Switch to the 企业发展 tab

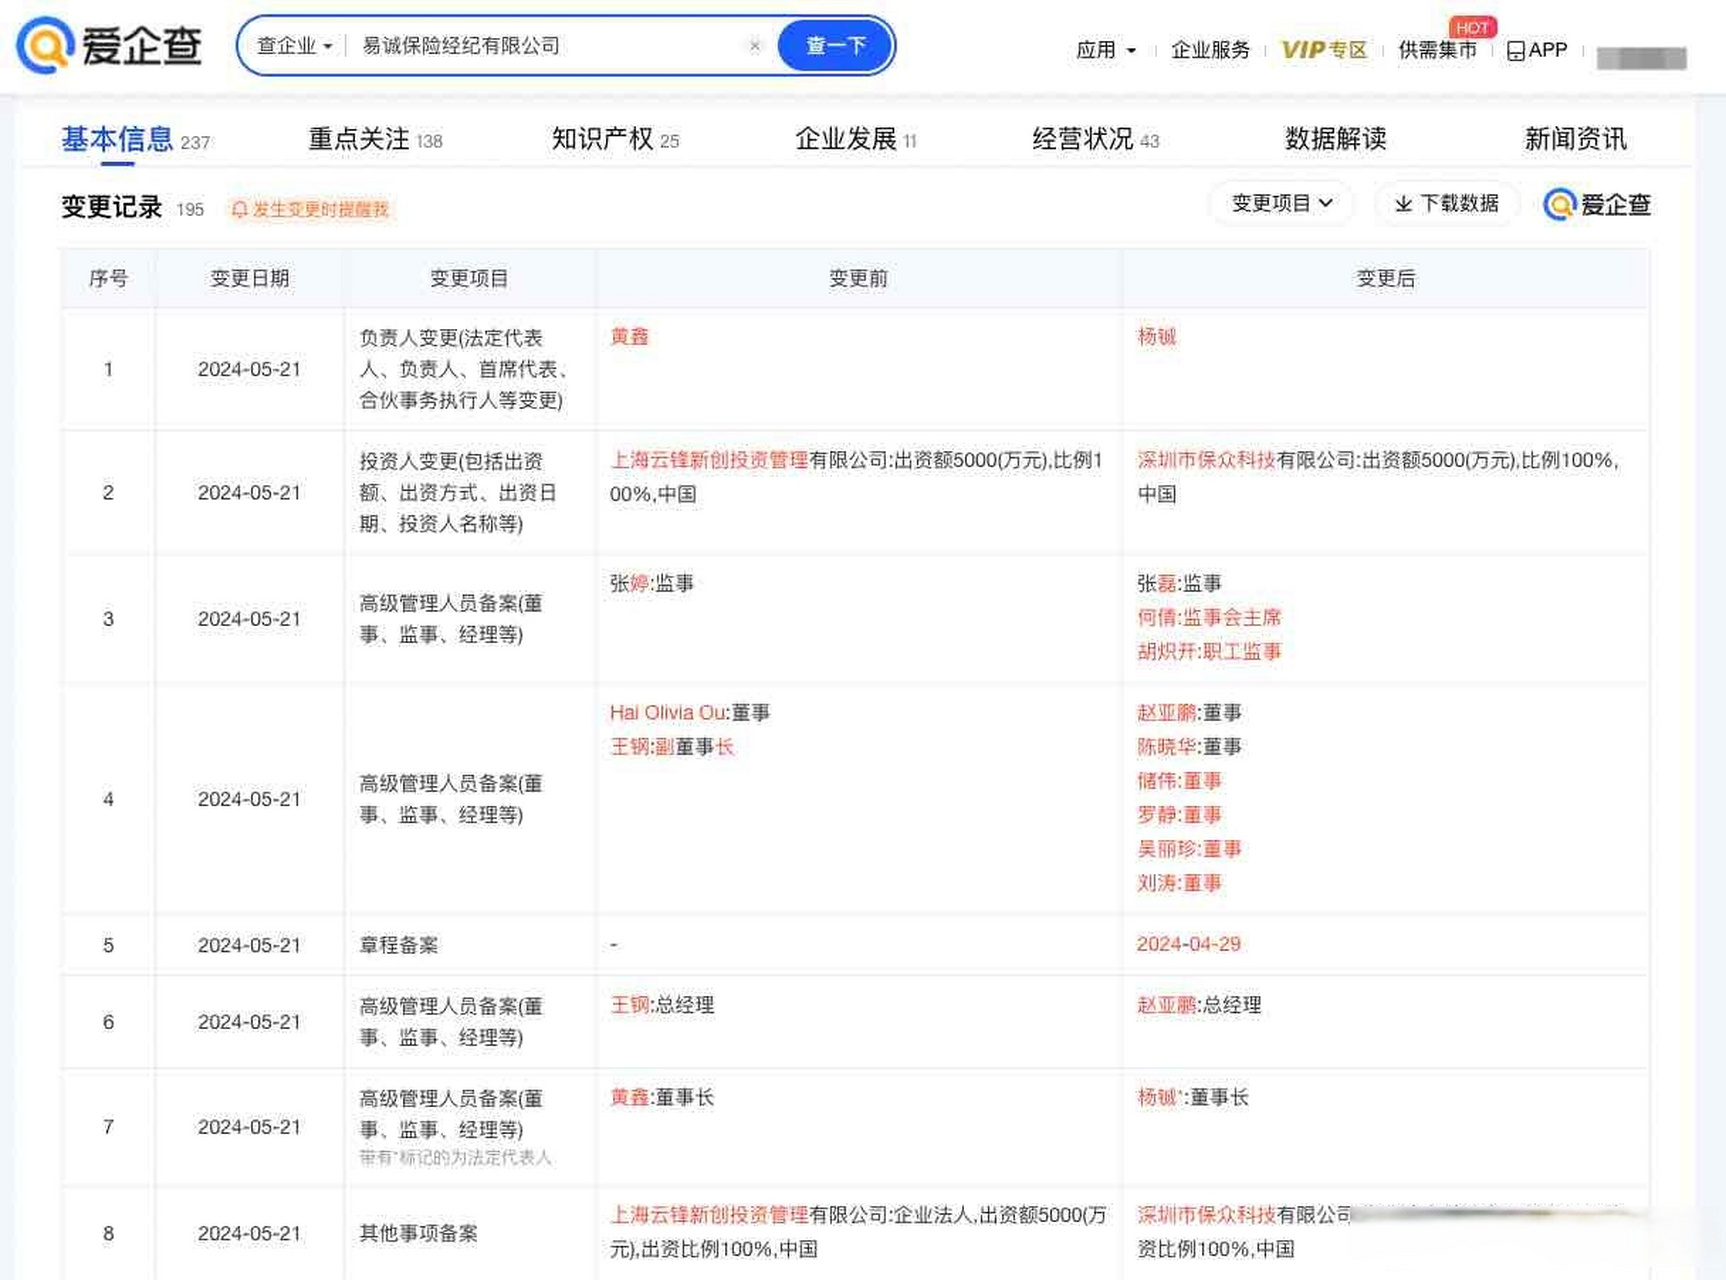[855, 140]
